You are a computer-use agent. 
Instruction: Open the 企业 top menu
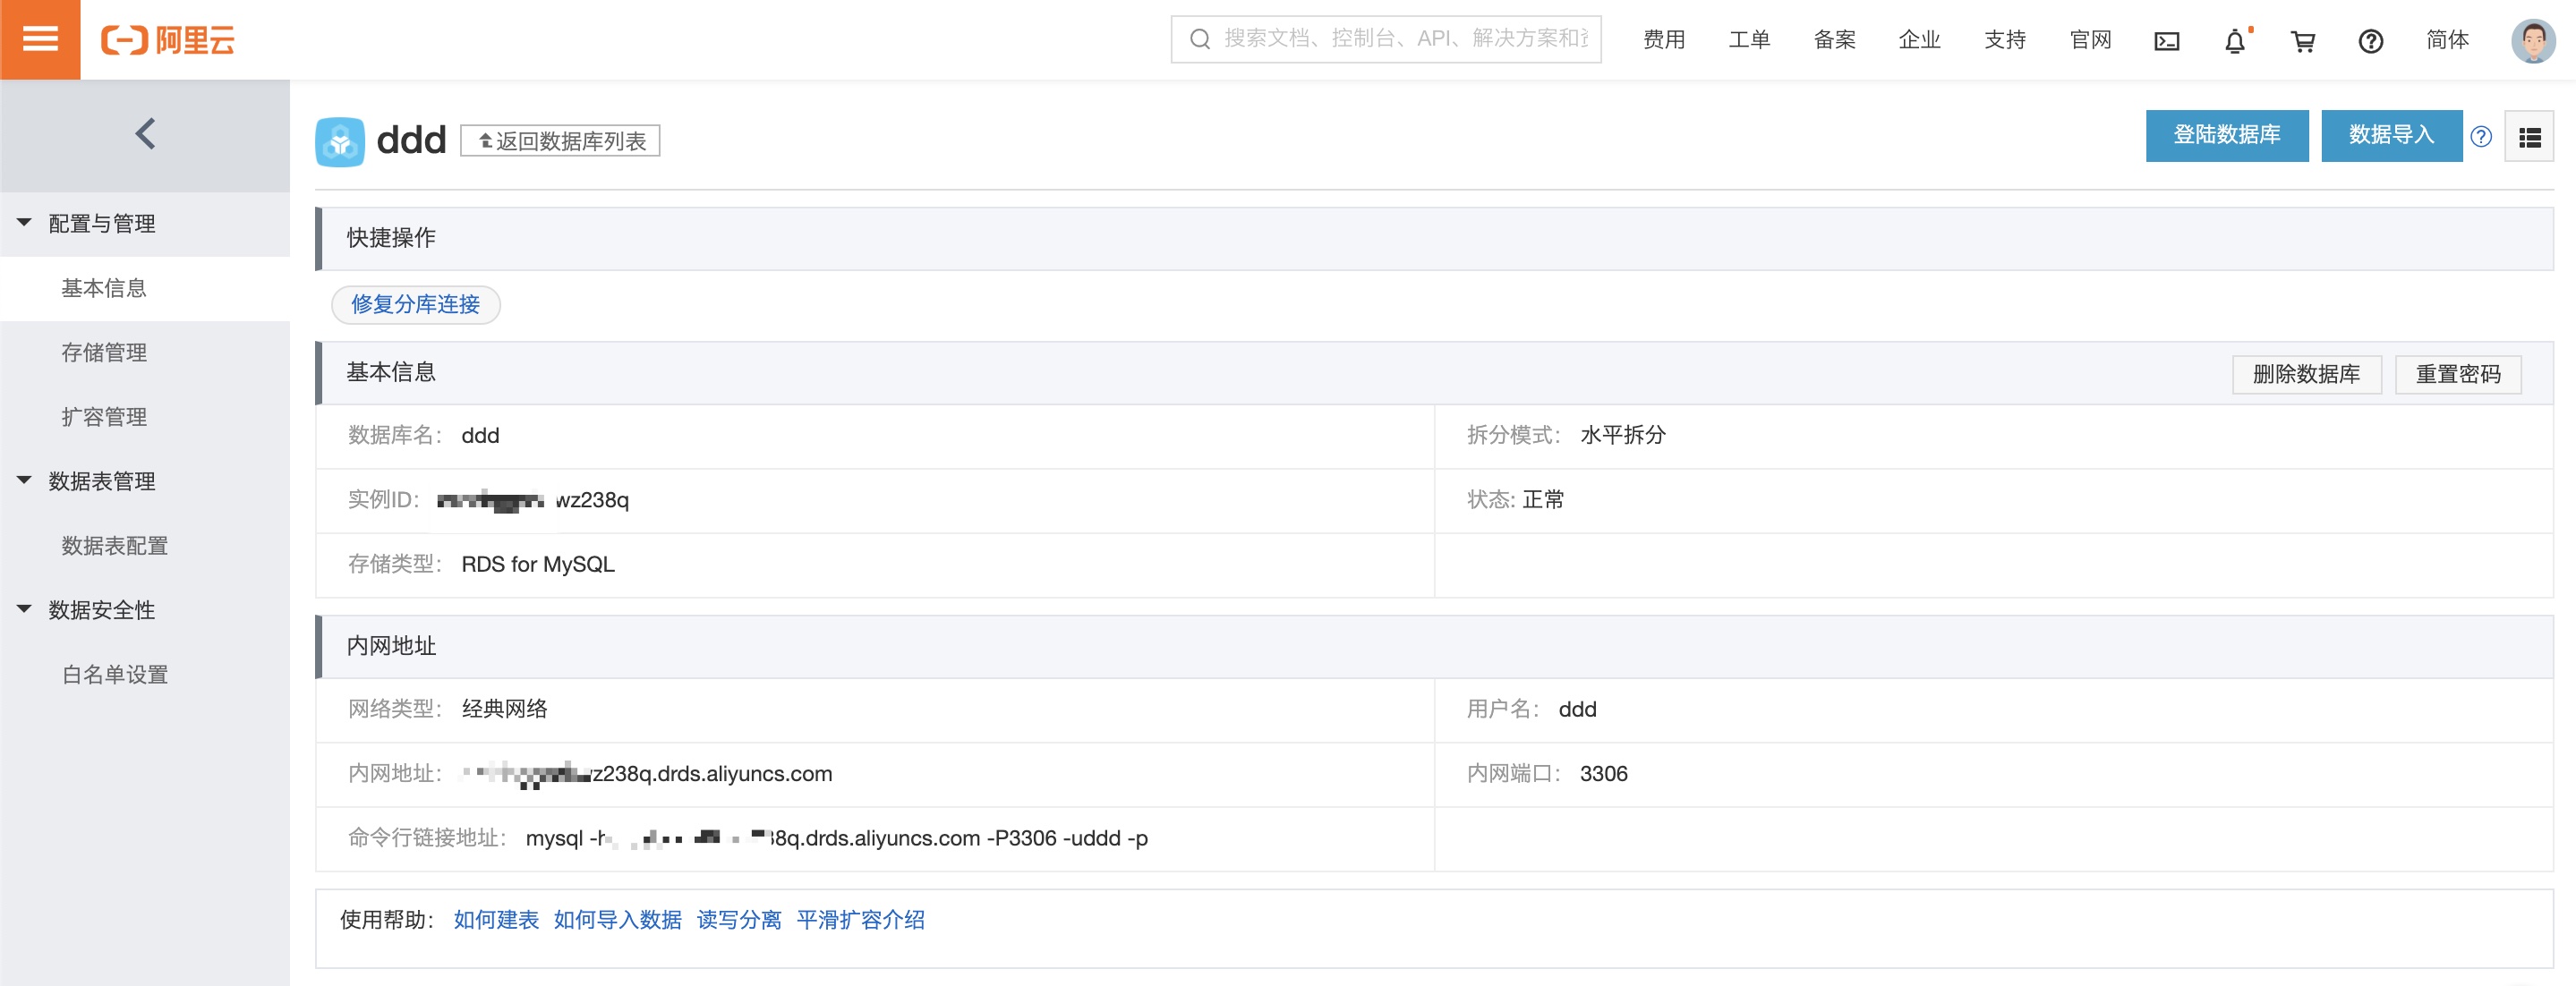(1919, 40)
